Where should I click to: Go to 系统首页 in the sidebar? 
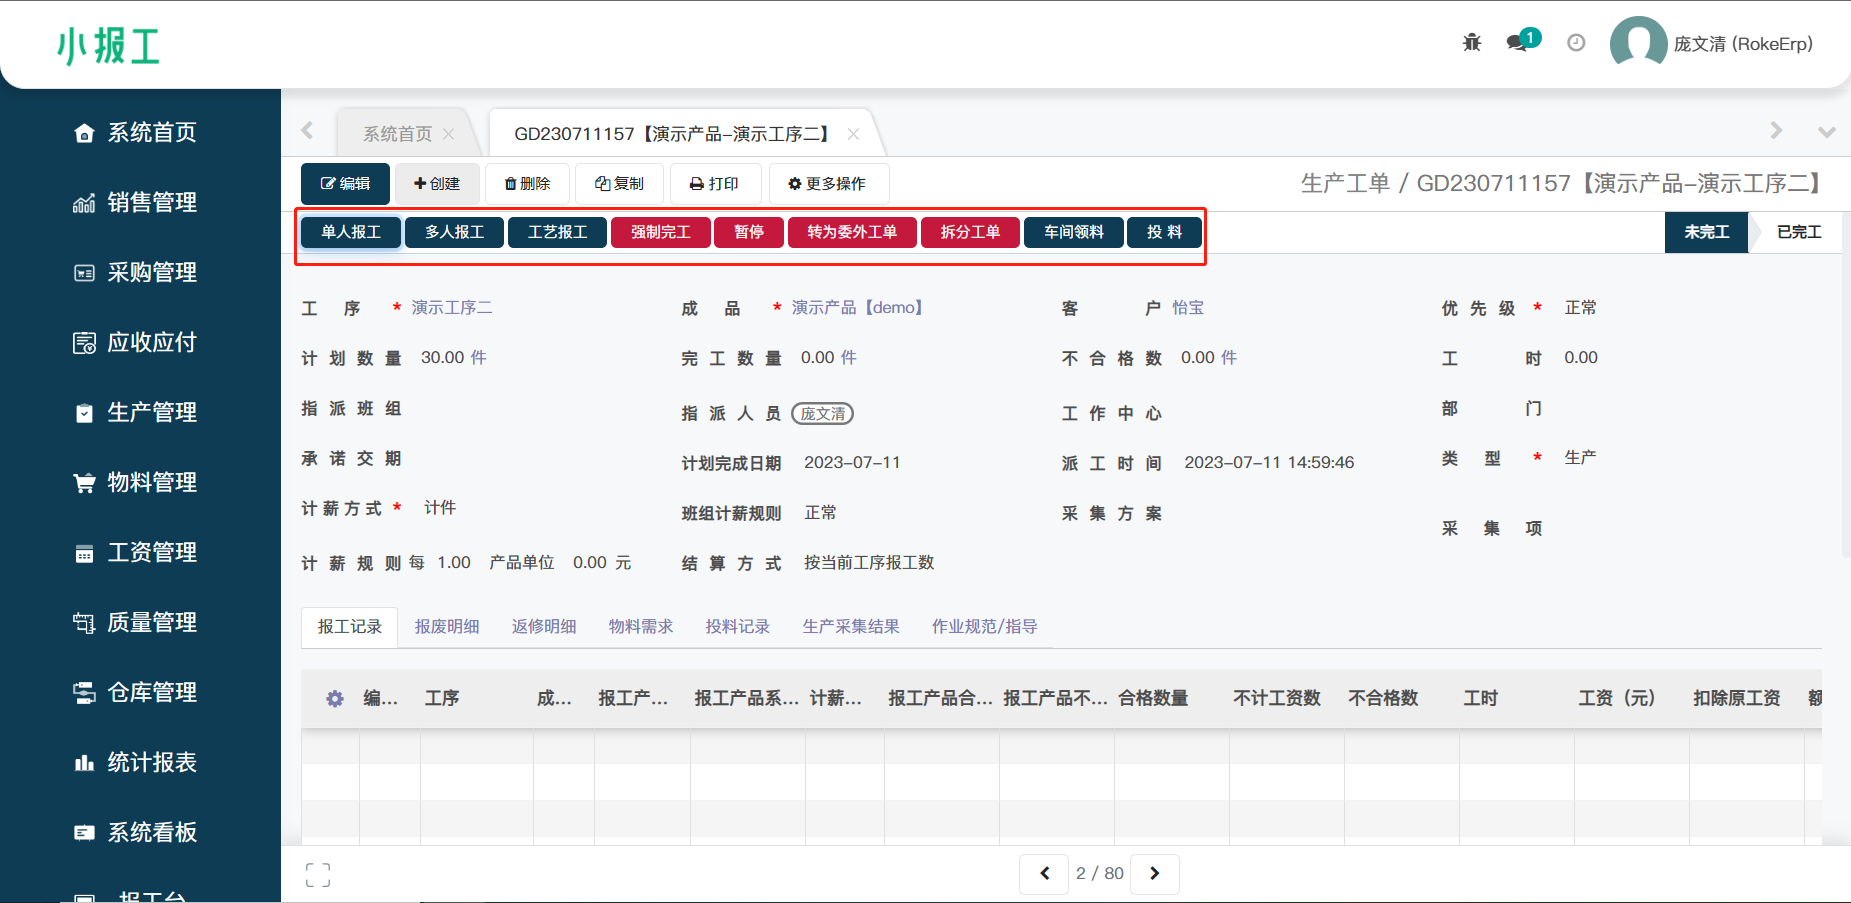151,132
